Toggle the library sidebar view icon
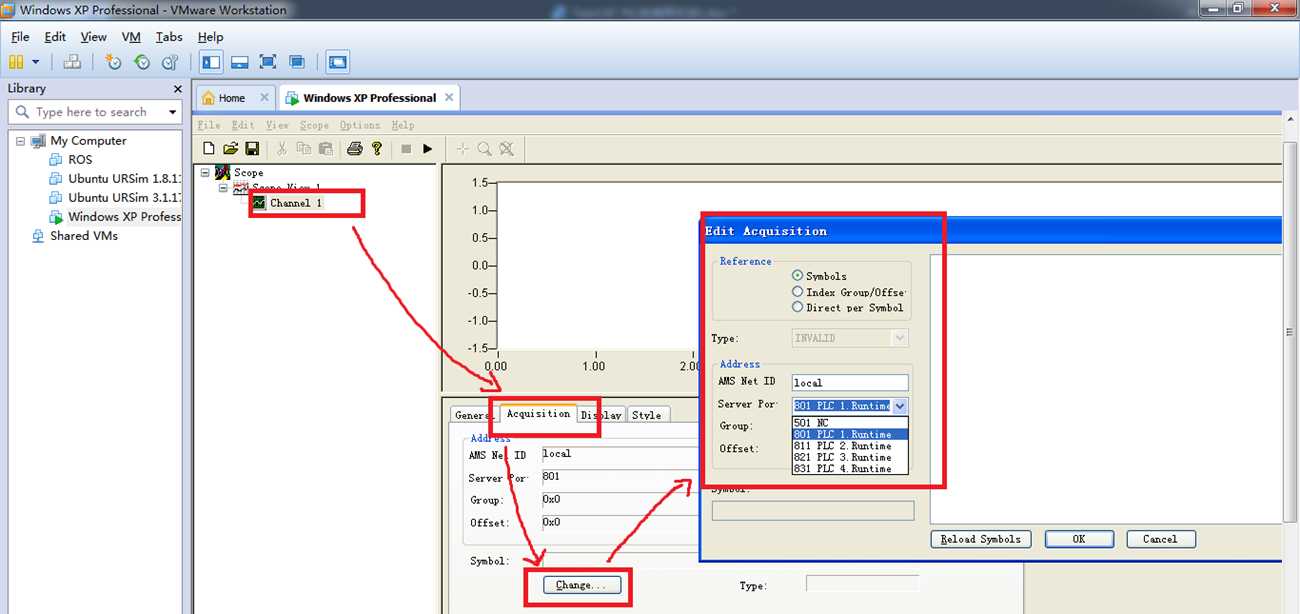The image size is (1300, 614). [211, 62]
